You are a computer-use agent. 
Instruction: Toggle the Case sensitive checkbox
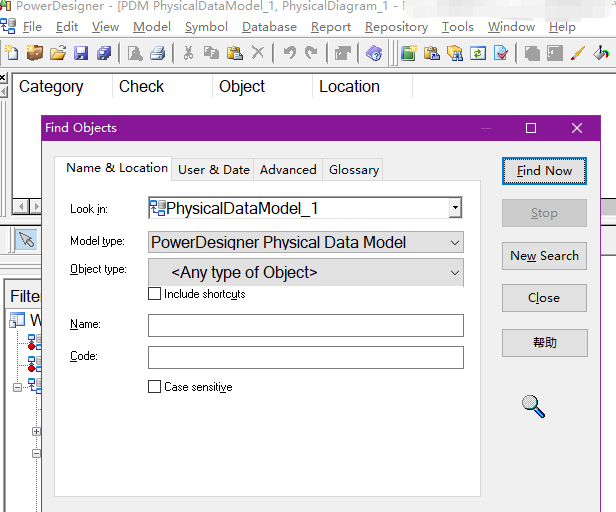[x=154, y=387]
